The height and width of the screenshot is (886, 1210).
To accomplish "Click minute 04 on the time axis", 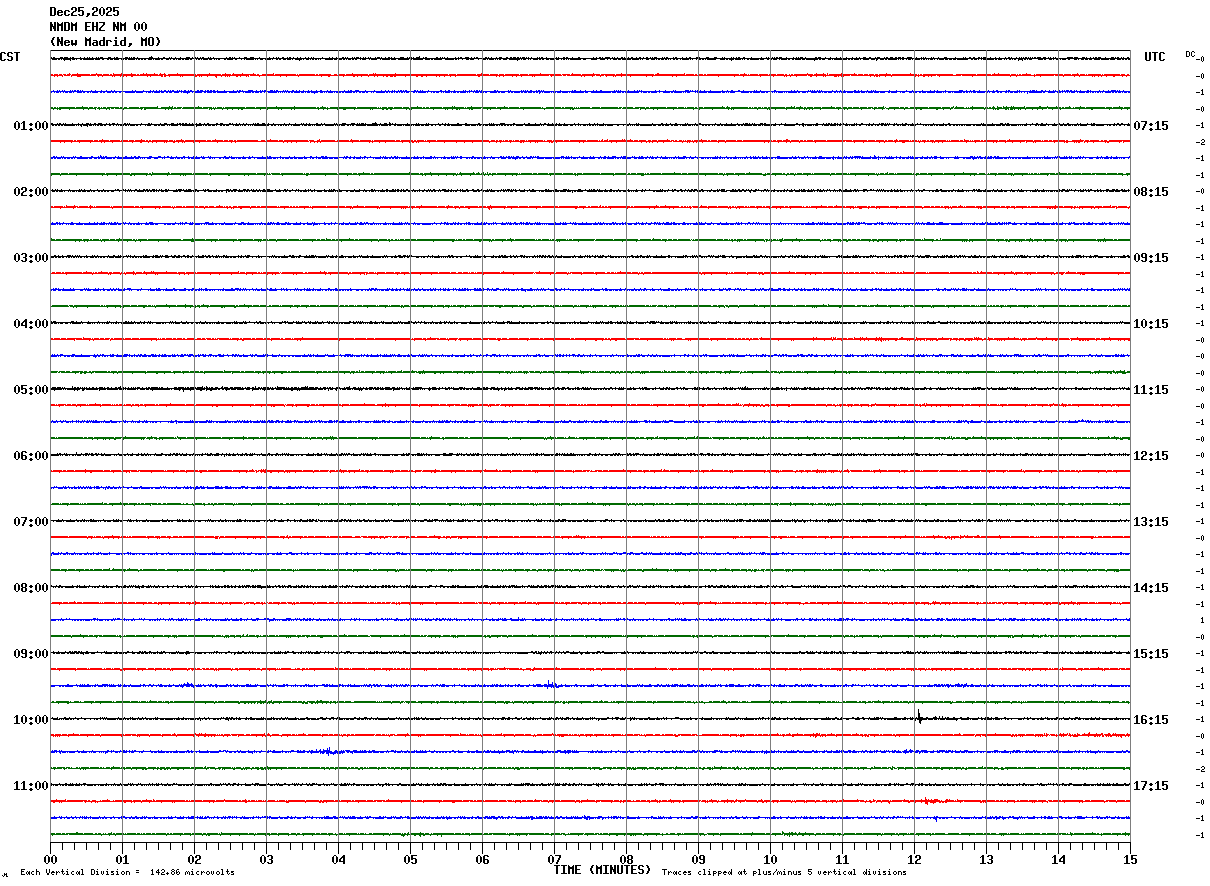I will pos(338,859).
